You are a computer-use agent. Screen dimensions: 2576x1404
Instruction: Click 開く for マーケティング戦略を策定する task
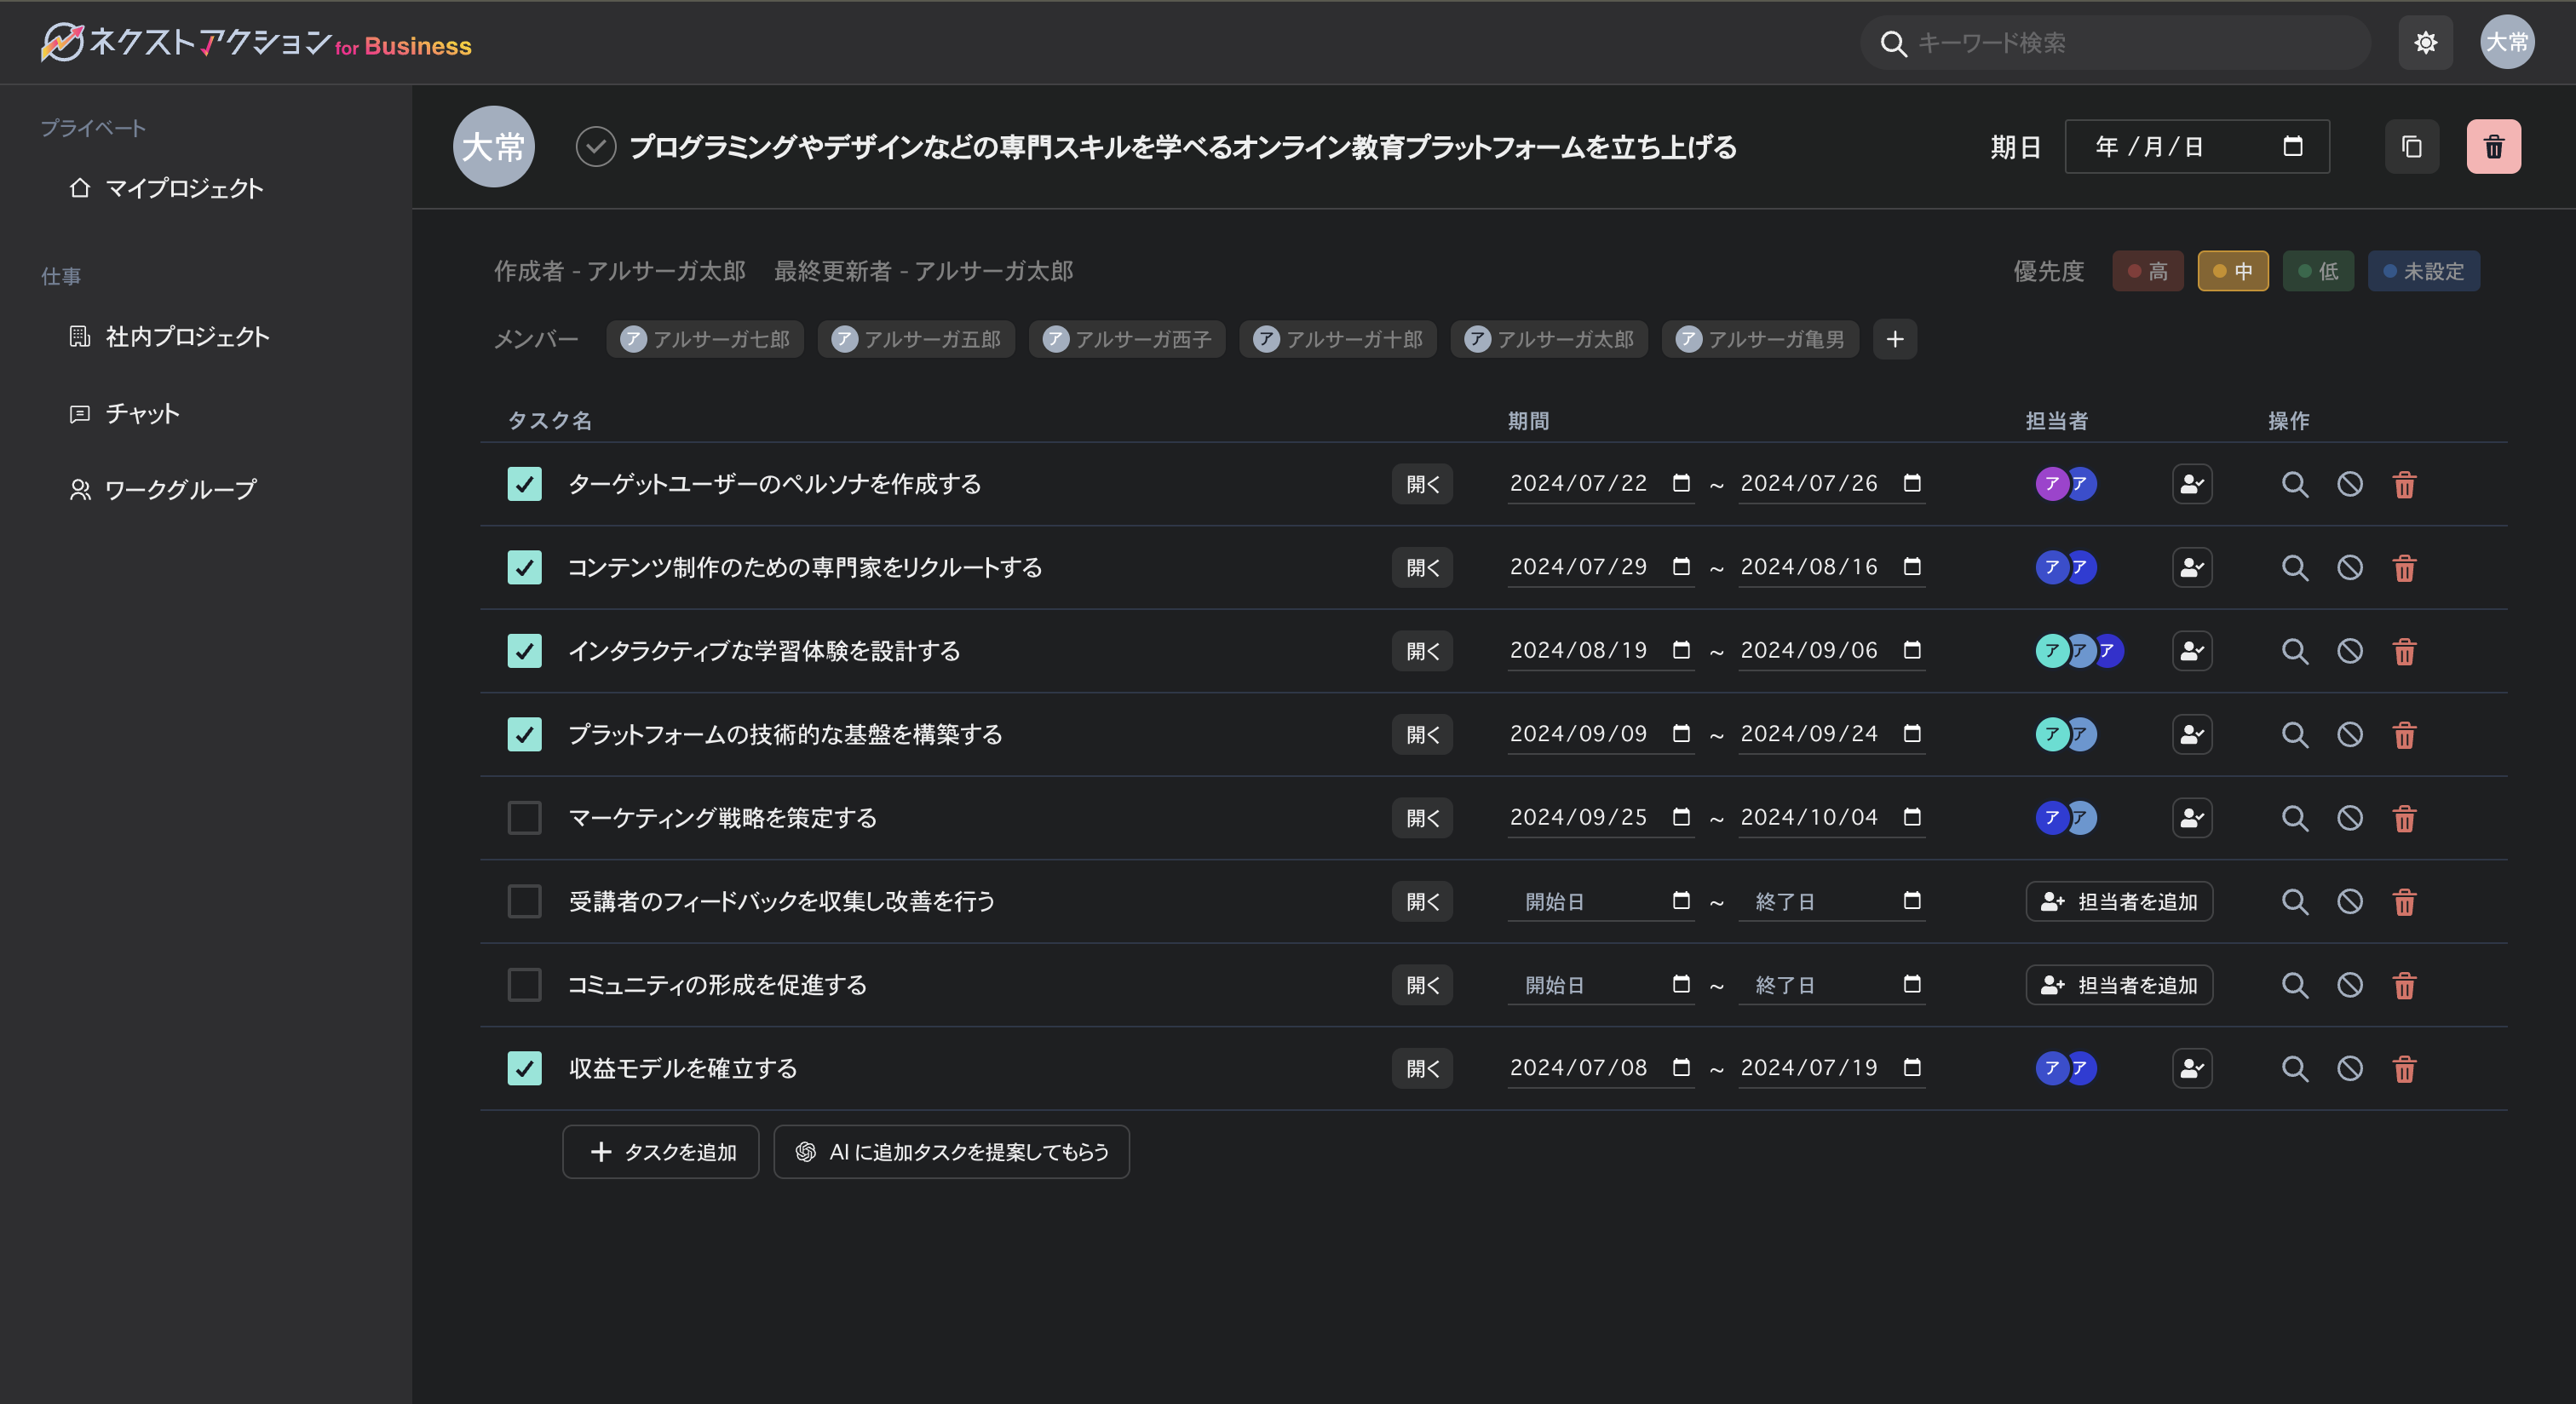click(1422, 818)
